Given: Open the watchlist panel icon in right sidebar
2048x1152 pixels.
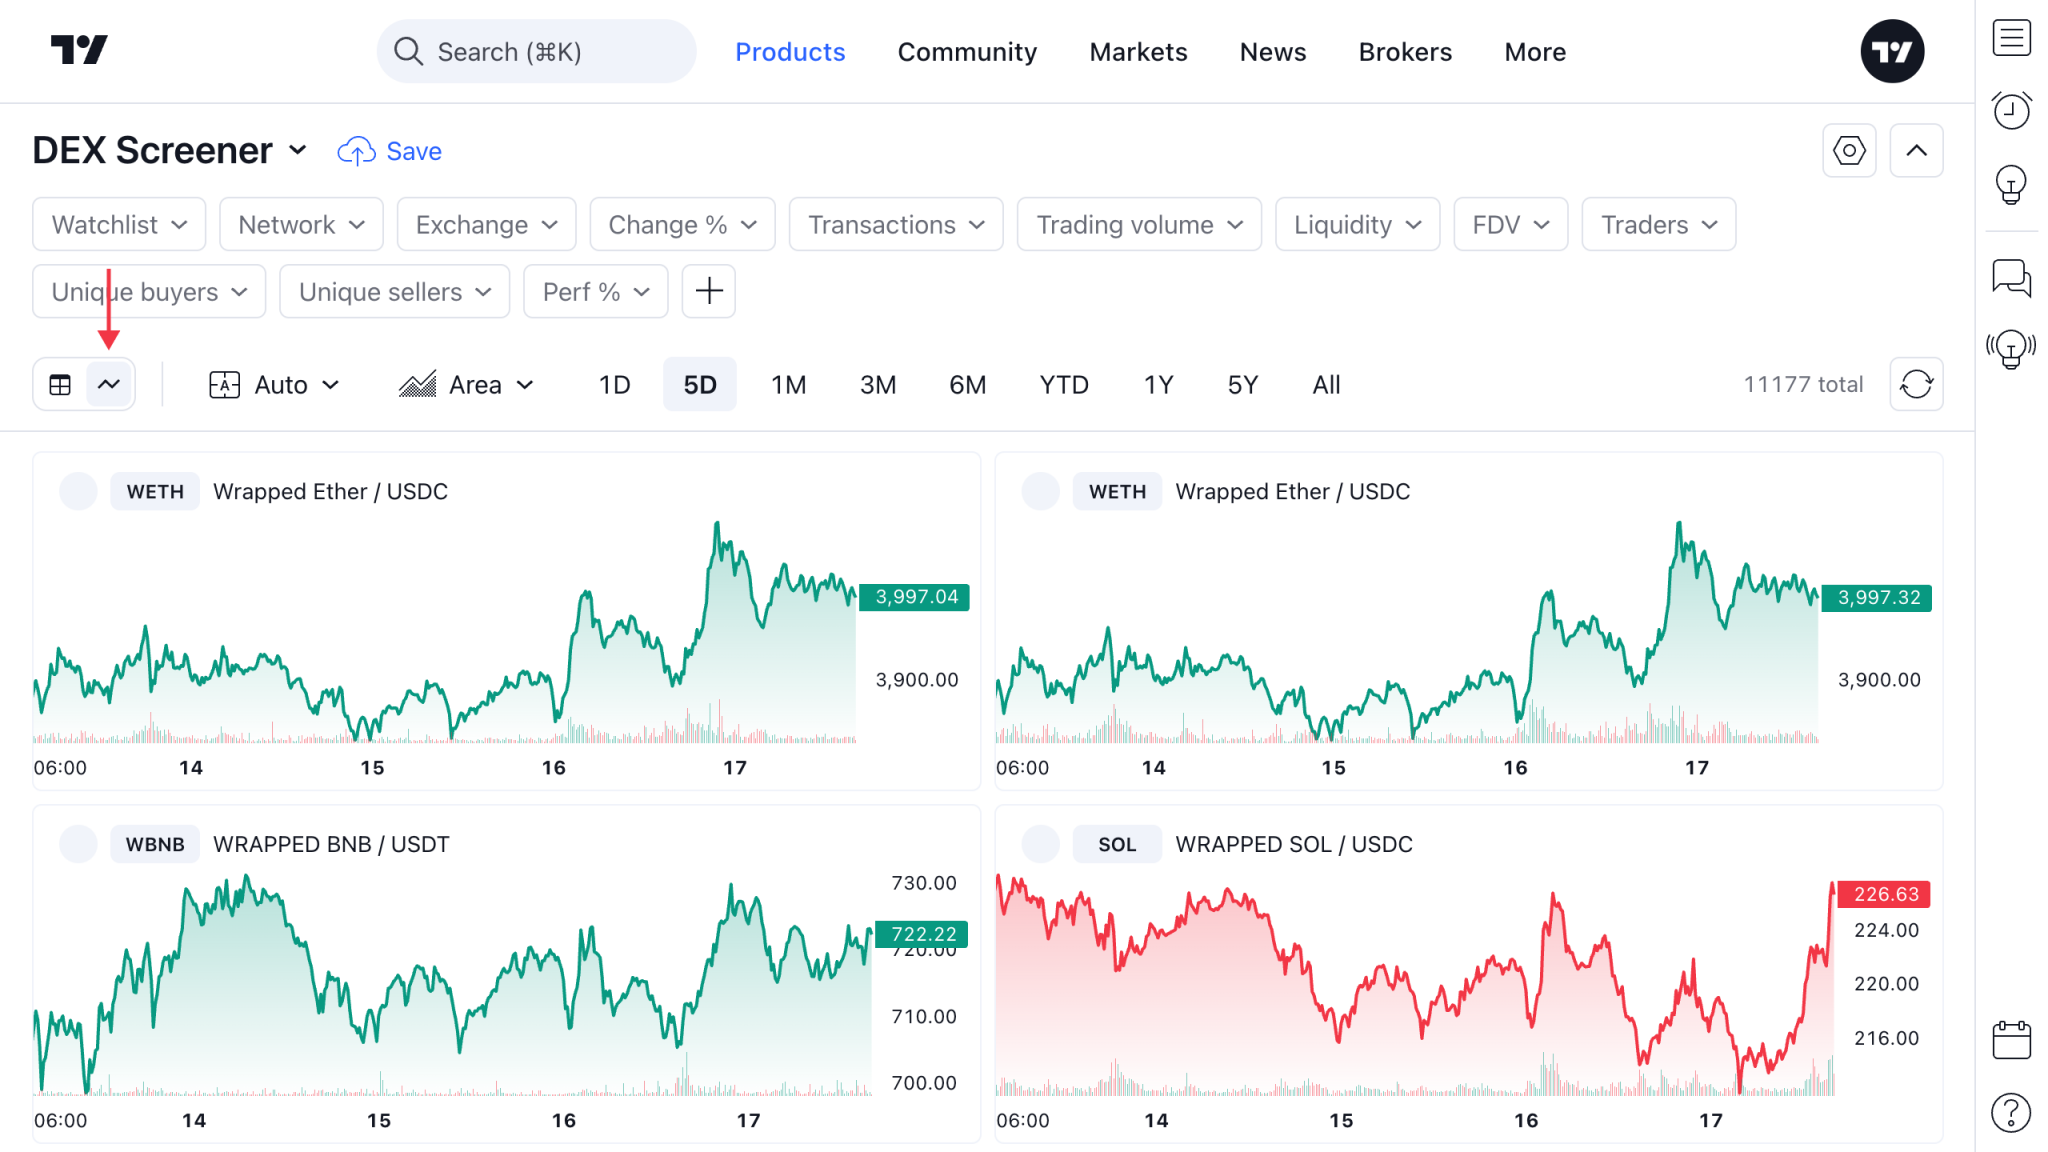Looking at the screenshot, I should click(x=2011, y=38).
